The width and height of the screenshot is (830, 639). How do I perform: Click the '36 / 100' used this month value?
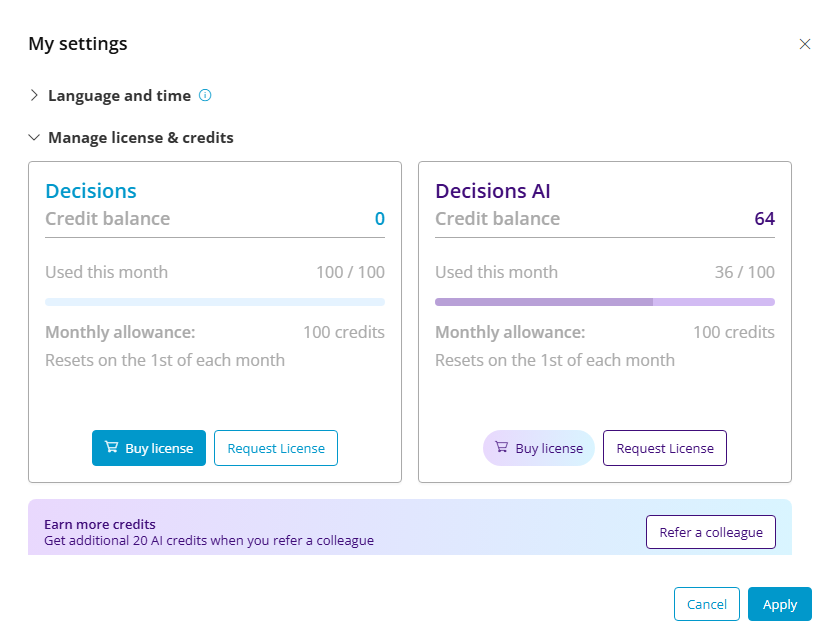point(745,272)
